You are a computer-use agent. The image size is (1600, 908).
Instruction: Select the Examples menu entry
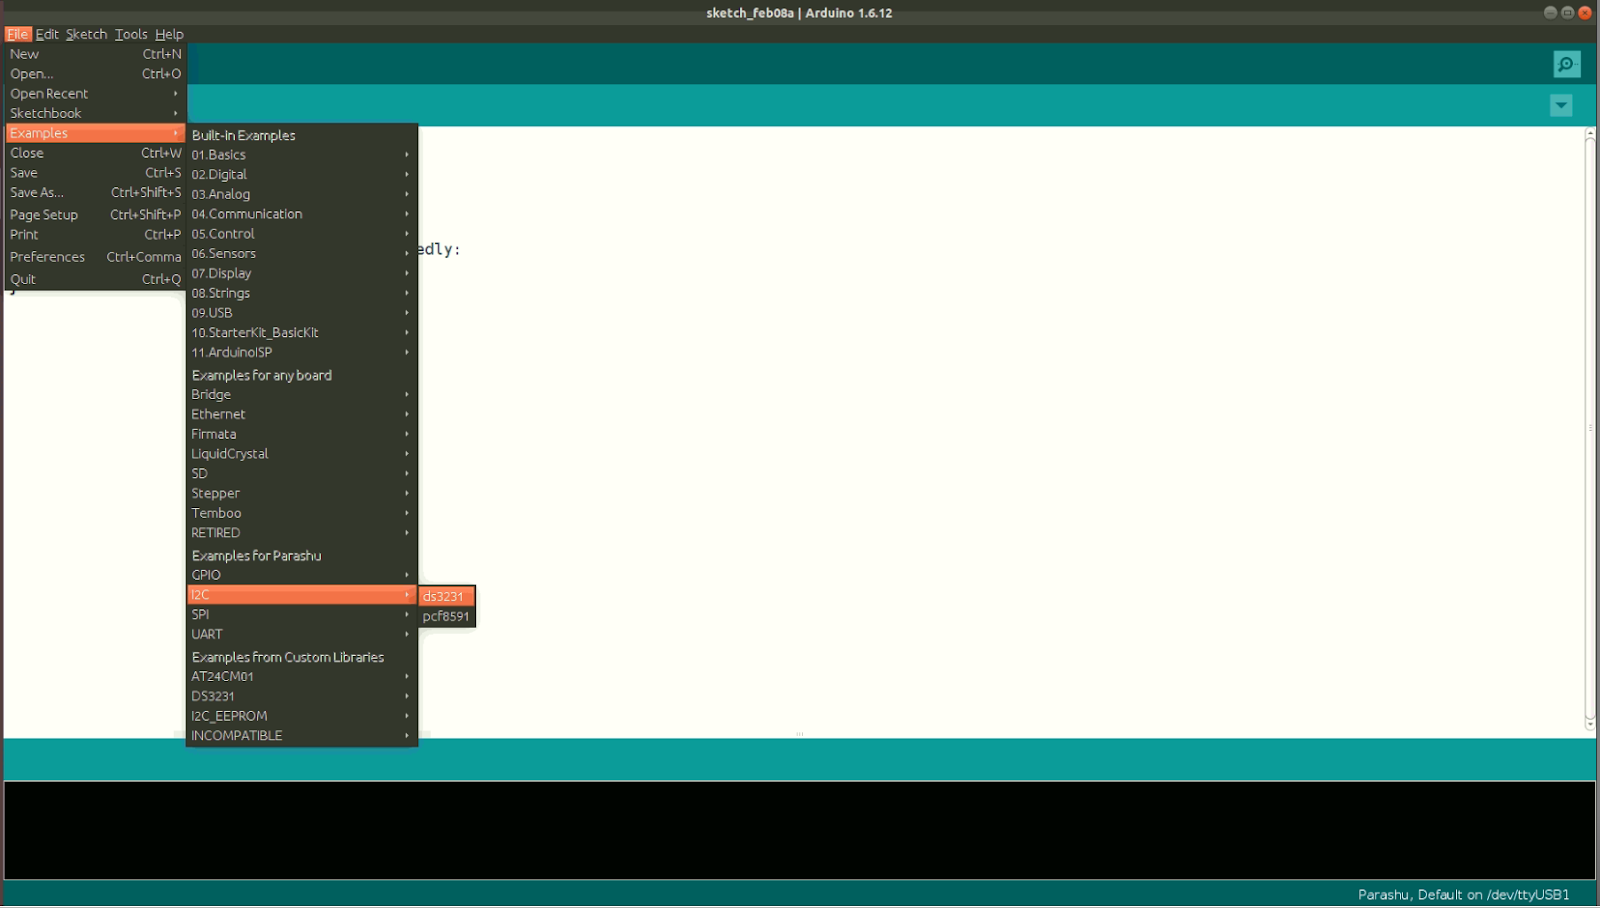[95, 133]
